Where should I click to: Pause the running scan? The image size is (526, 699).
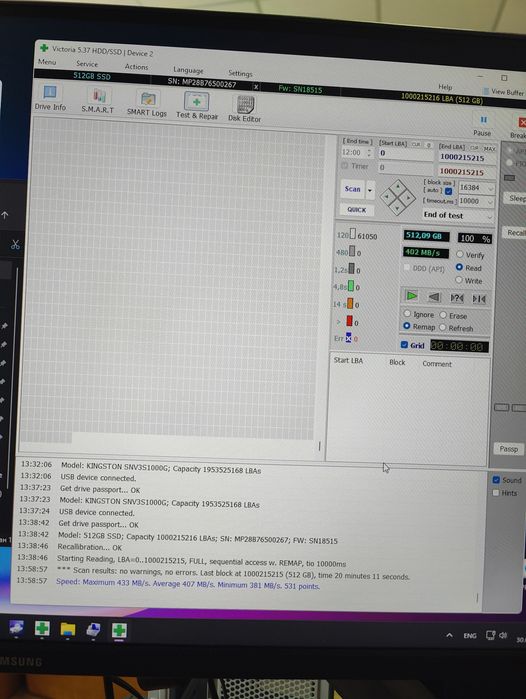pos(482,125)
